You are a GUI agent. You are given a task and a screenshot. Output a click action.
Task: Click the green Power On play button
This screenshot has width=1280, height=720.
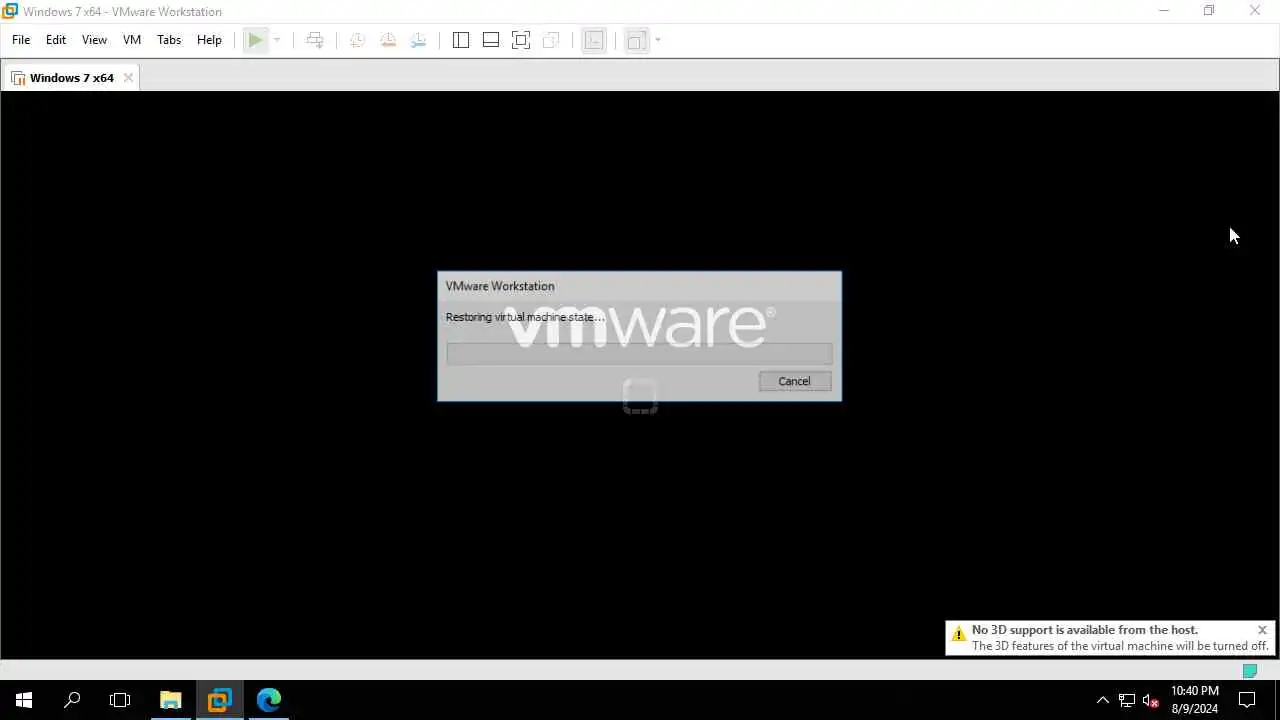[256, 40]
